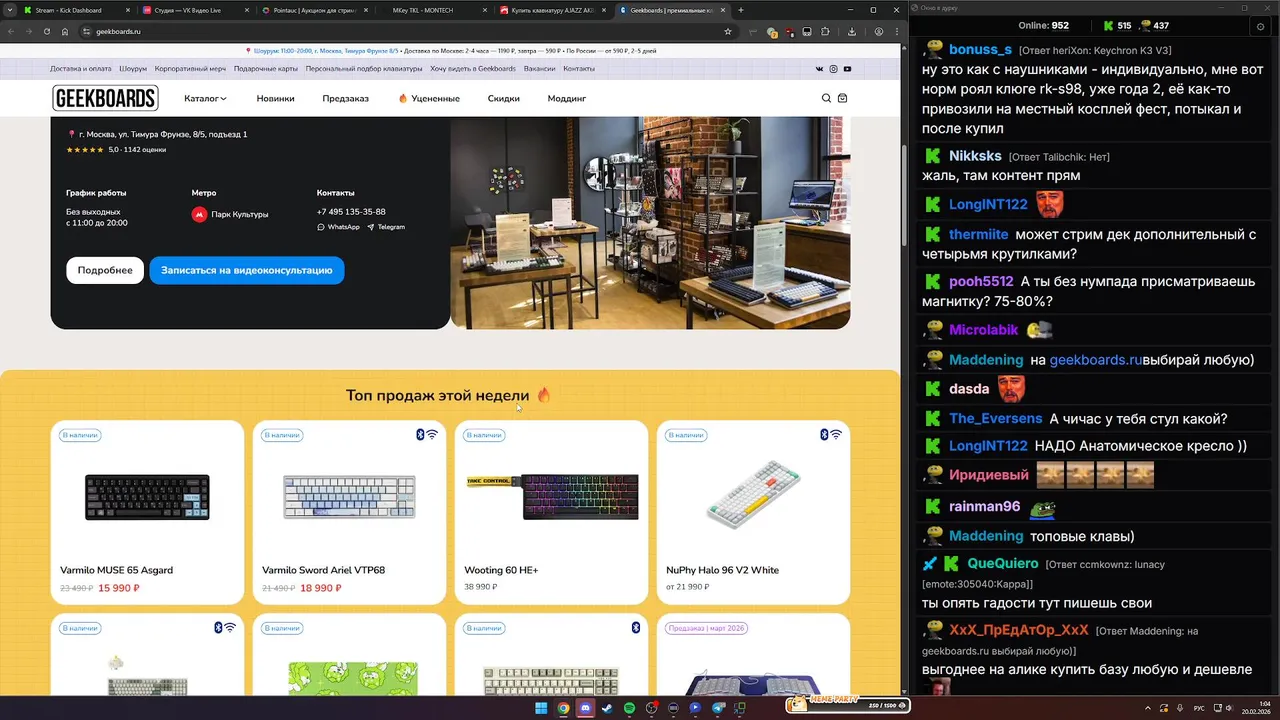Click the Wooting 60 HE+ product image
1280x720 pixels.
(552, 497)
